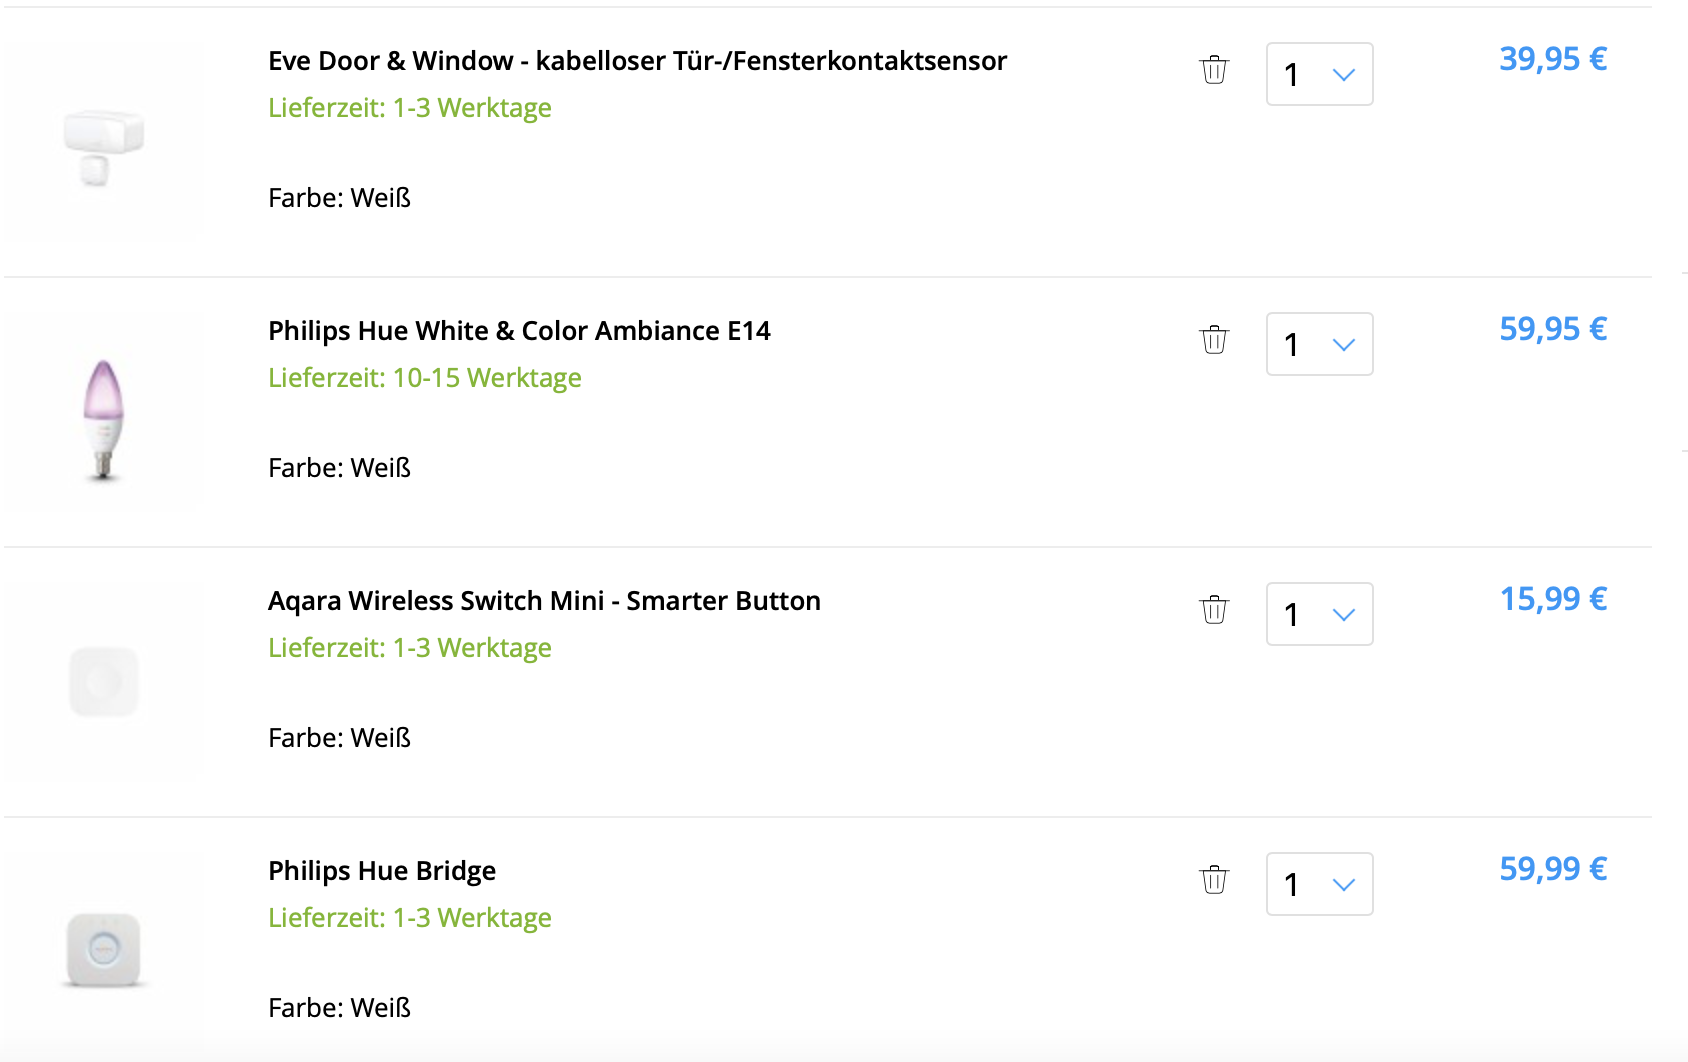The height and width of the screenshot is (1062, 1688).
Task: Open quantity dropdown for Eve Door & Window
Action: pos(1319,74)
